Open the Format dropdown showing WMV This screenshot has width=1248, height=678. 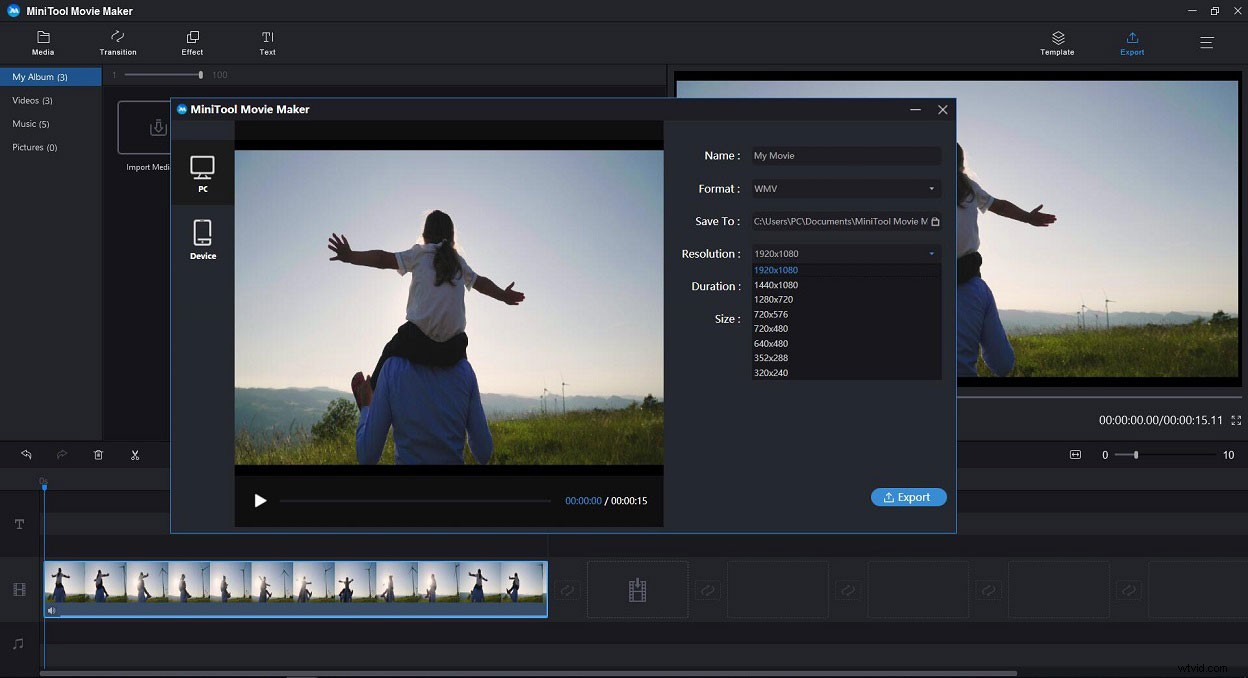click(x=845, y=188)
